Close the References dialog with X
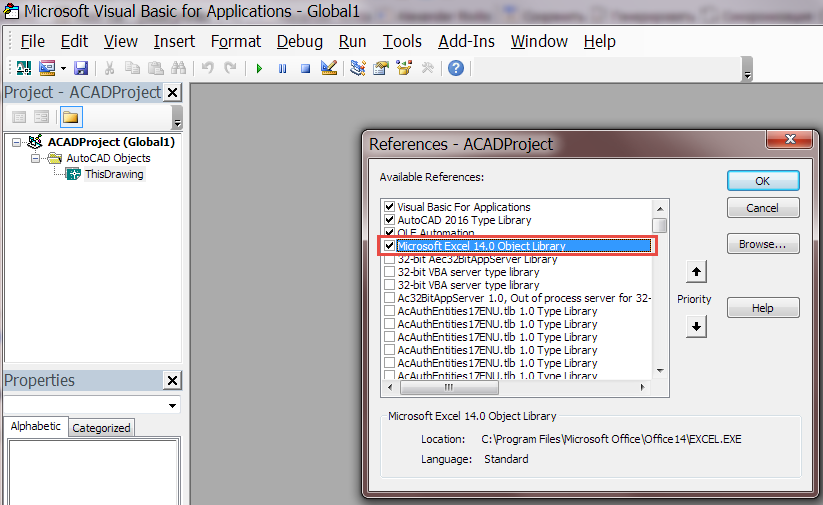Viewport: 823px width, 505px height. click(790, 139)
